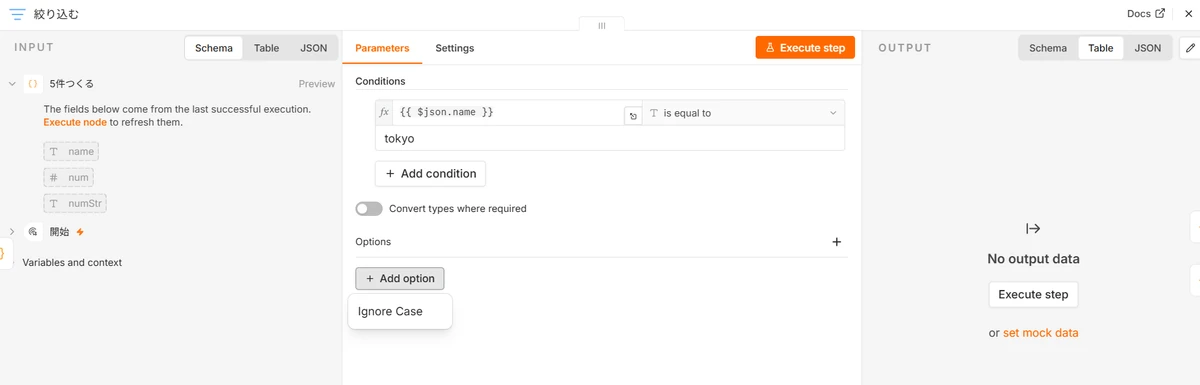Screen dimensions: 1200x385
Task: Toggle Convert types where required
Action: coord(369,209)
